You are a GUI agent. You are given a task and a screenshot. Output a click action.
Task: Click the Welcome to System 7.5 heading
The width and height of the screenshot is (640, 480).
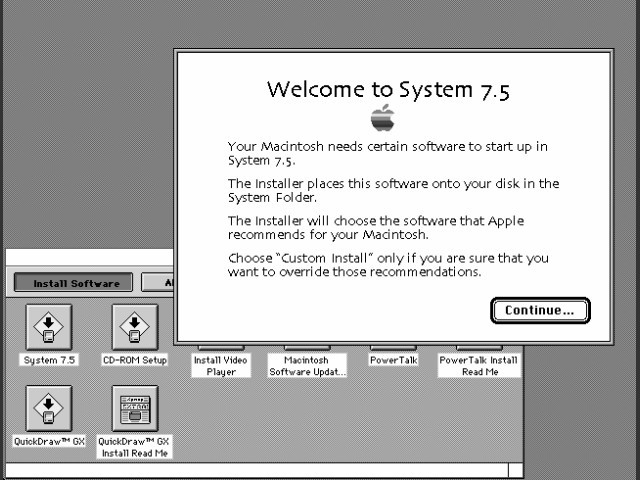388,90
